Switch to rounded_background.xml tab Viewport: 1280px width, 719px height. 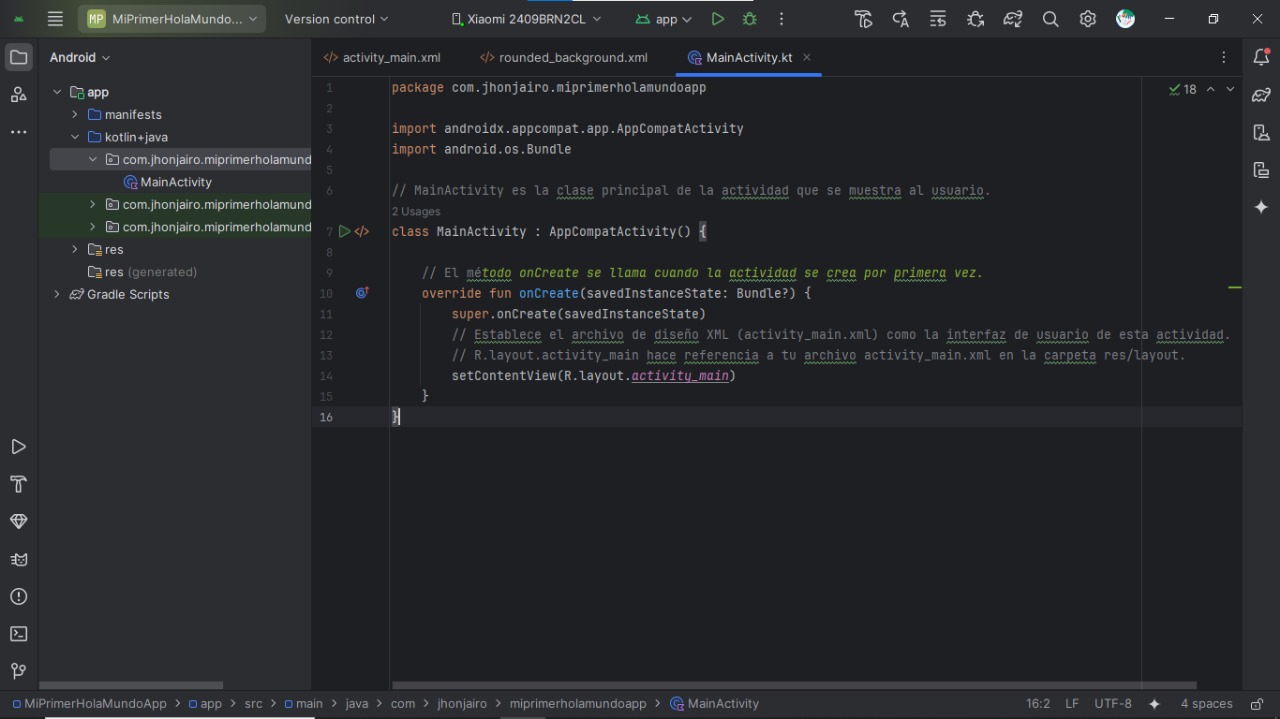(x=563, y=58)
